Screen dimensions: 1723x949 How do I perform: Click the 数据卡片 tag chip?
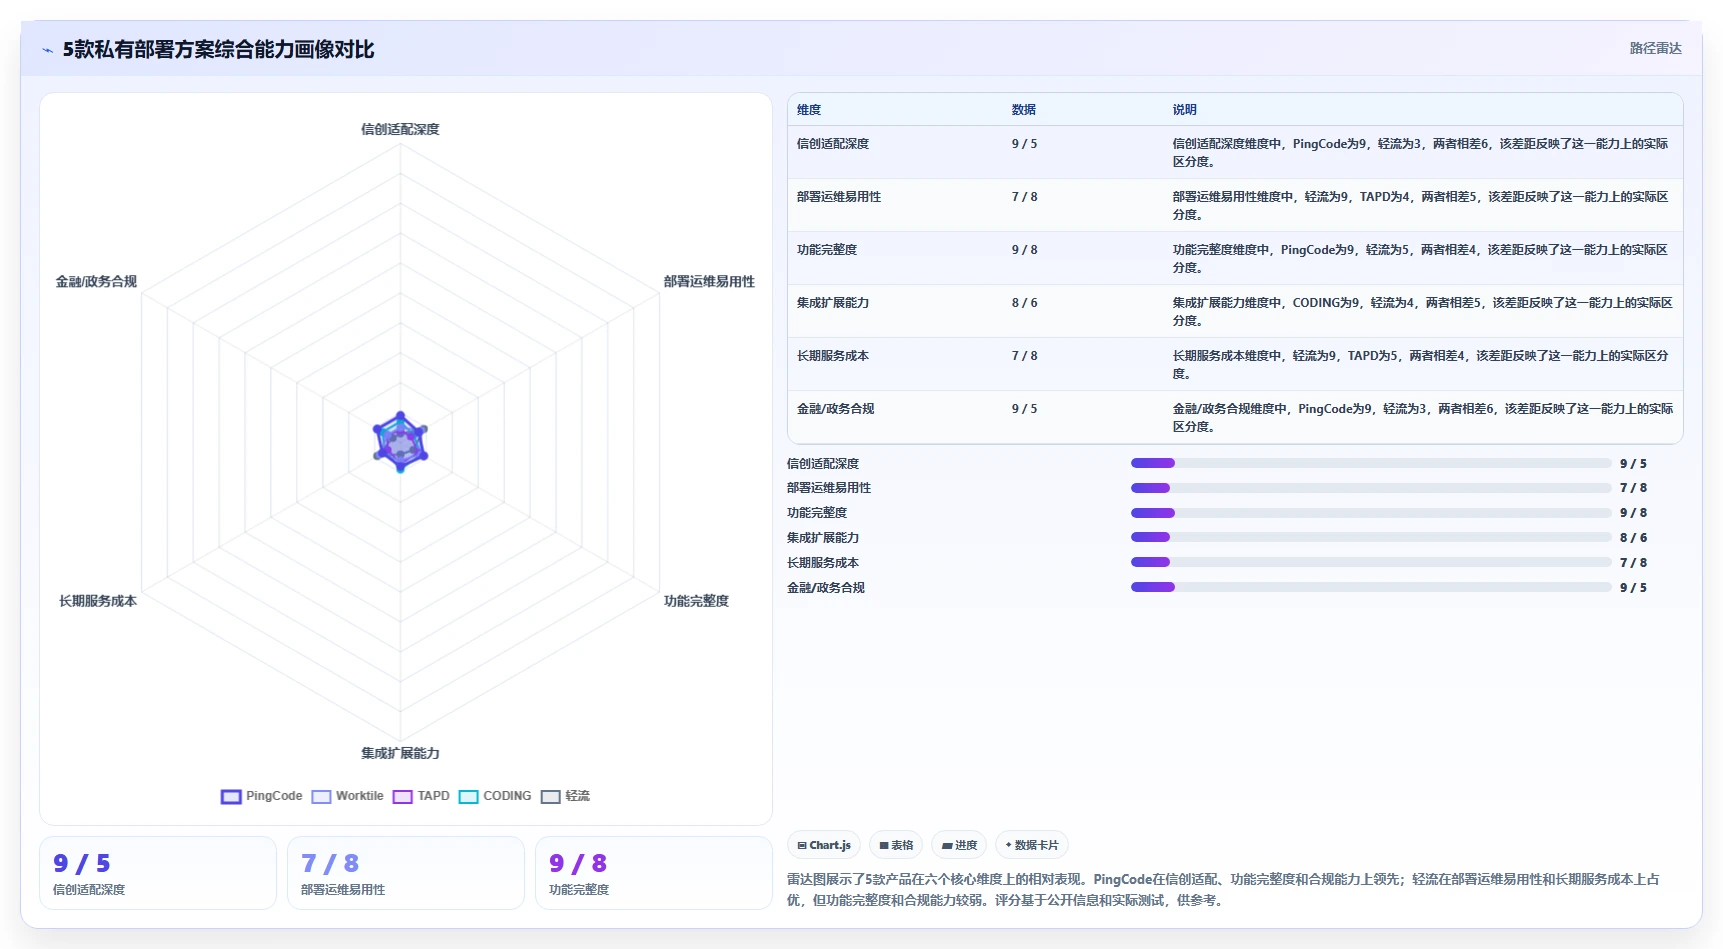(x=1032, y=845)
